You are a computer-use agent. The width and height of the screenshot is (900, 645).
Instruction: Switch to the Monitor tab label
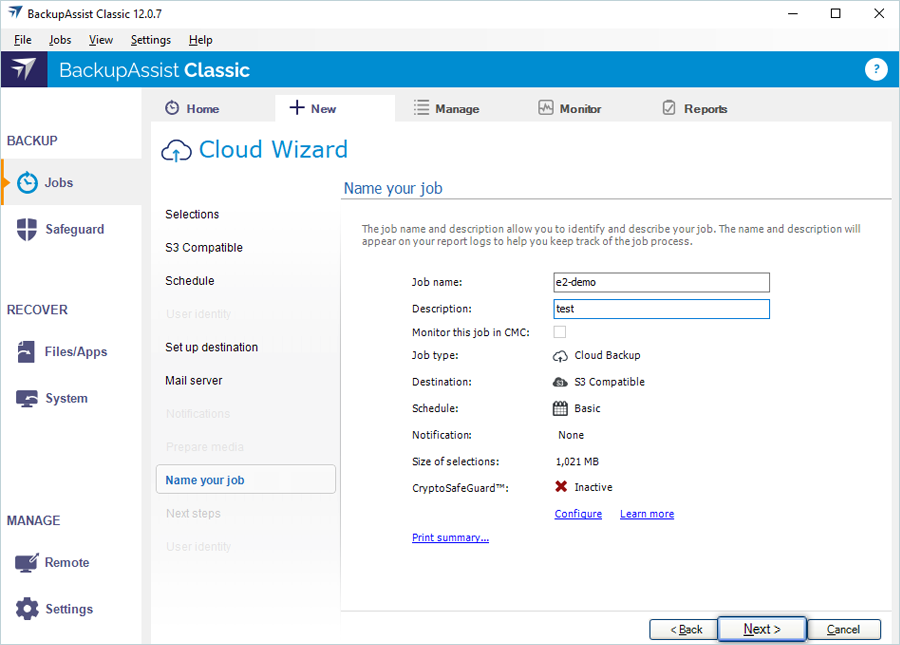point(580,108)
